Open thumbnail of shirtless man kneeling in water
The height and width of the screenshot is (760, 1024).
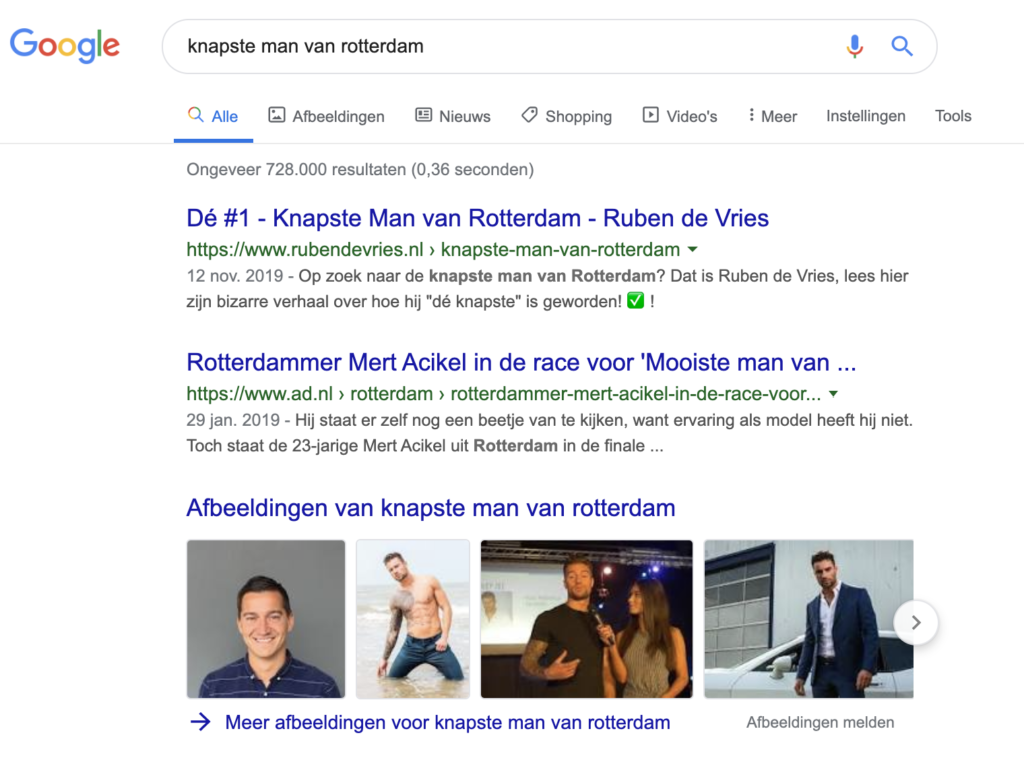pyautogui.click(x=413, y=619)
